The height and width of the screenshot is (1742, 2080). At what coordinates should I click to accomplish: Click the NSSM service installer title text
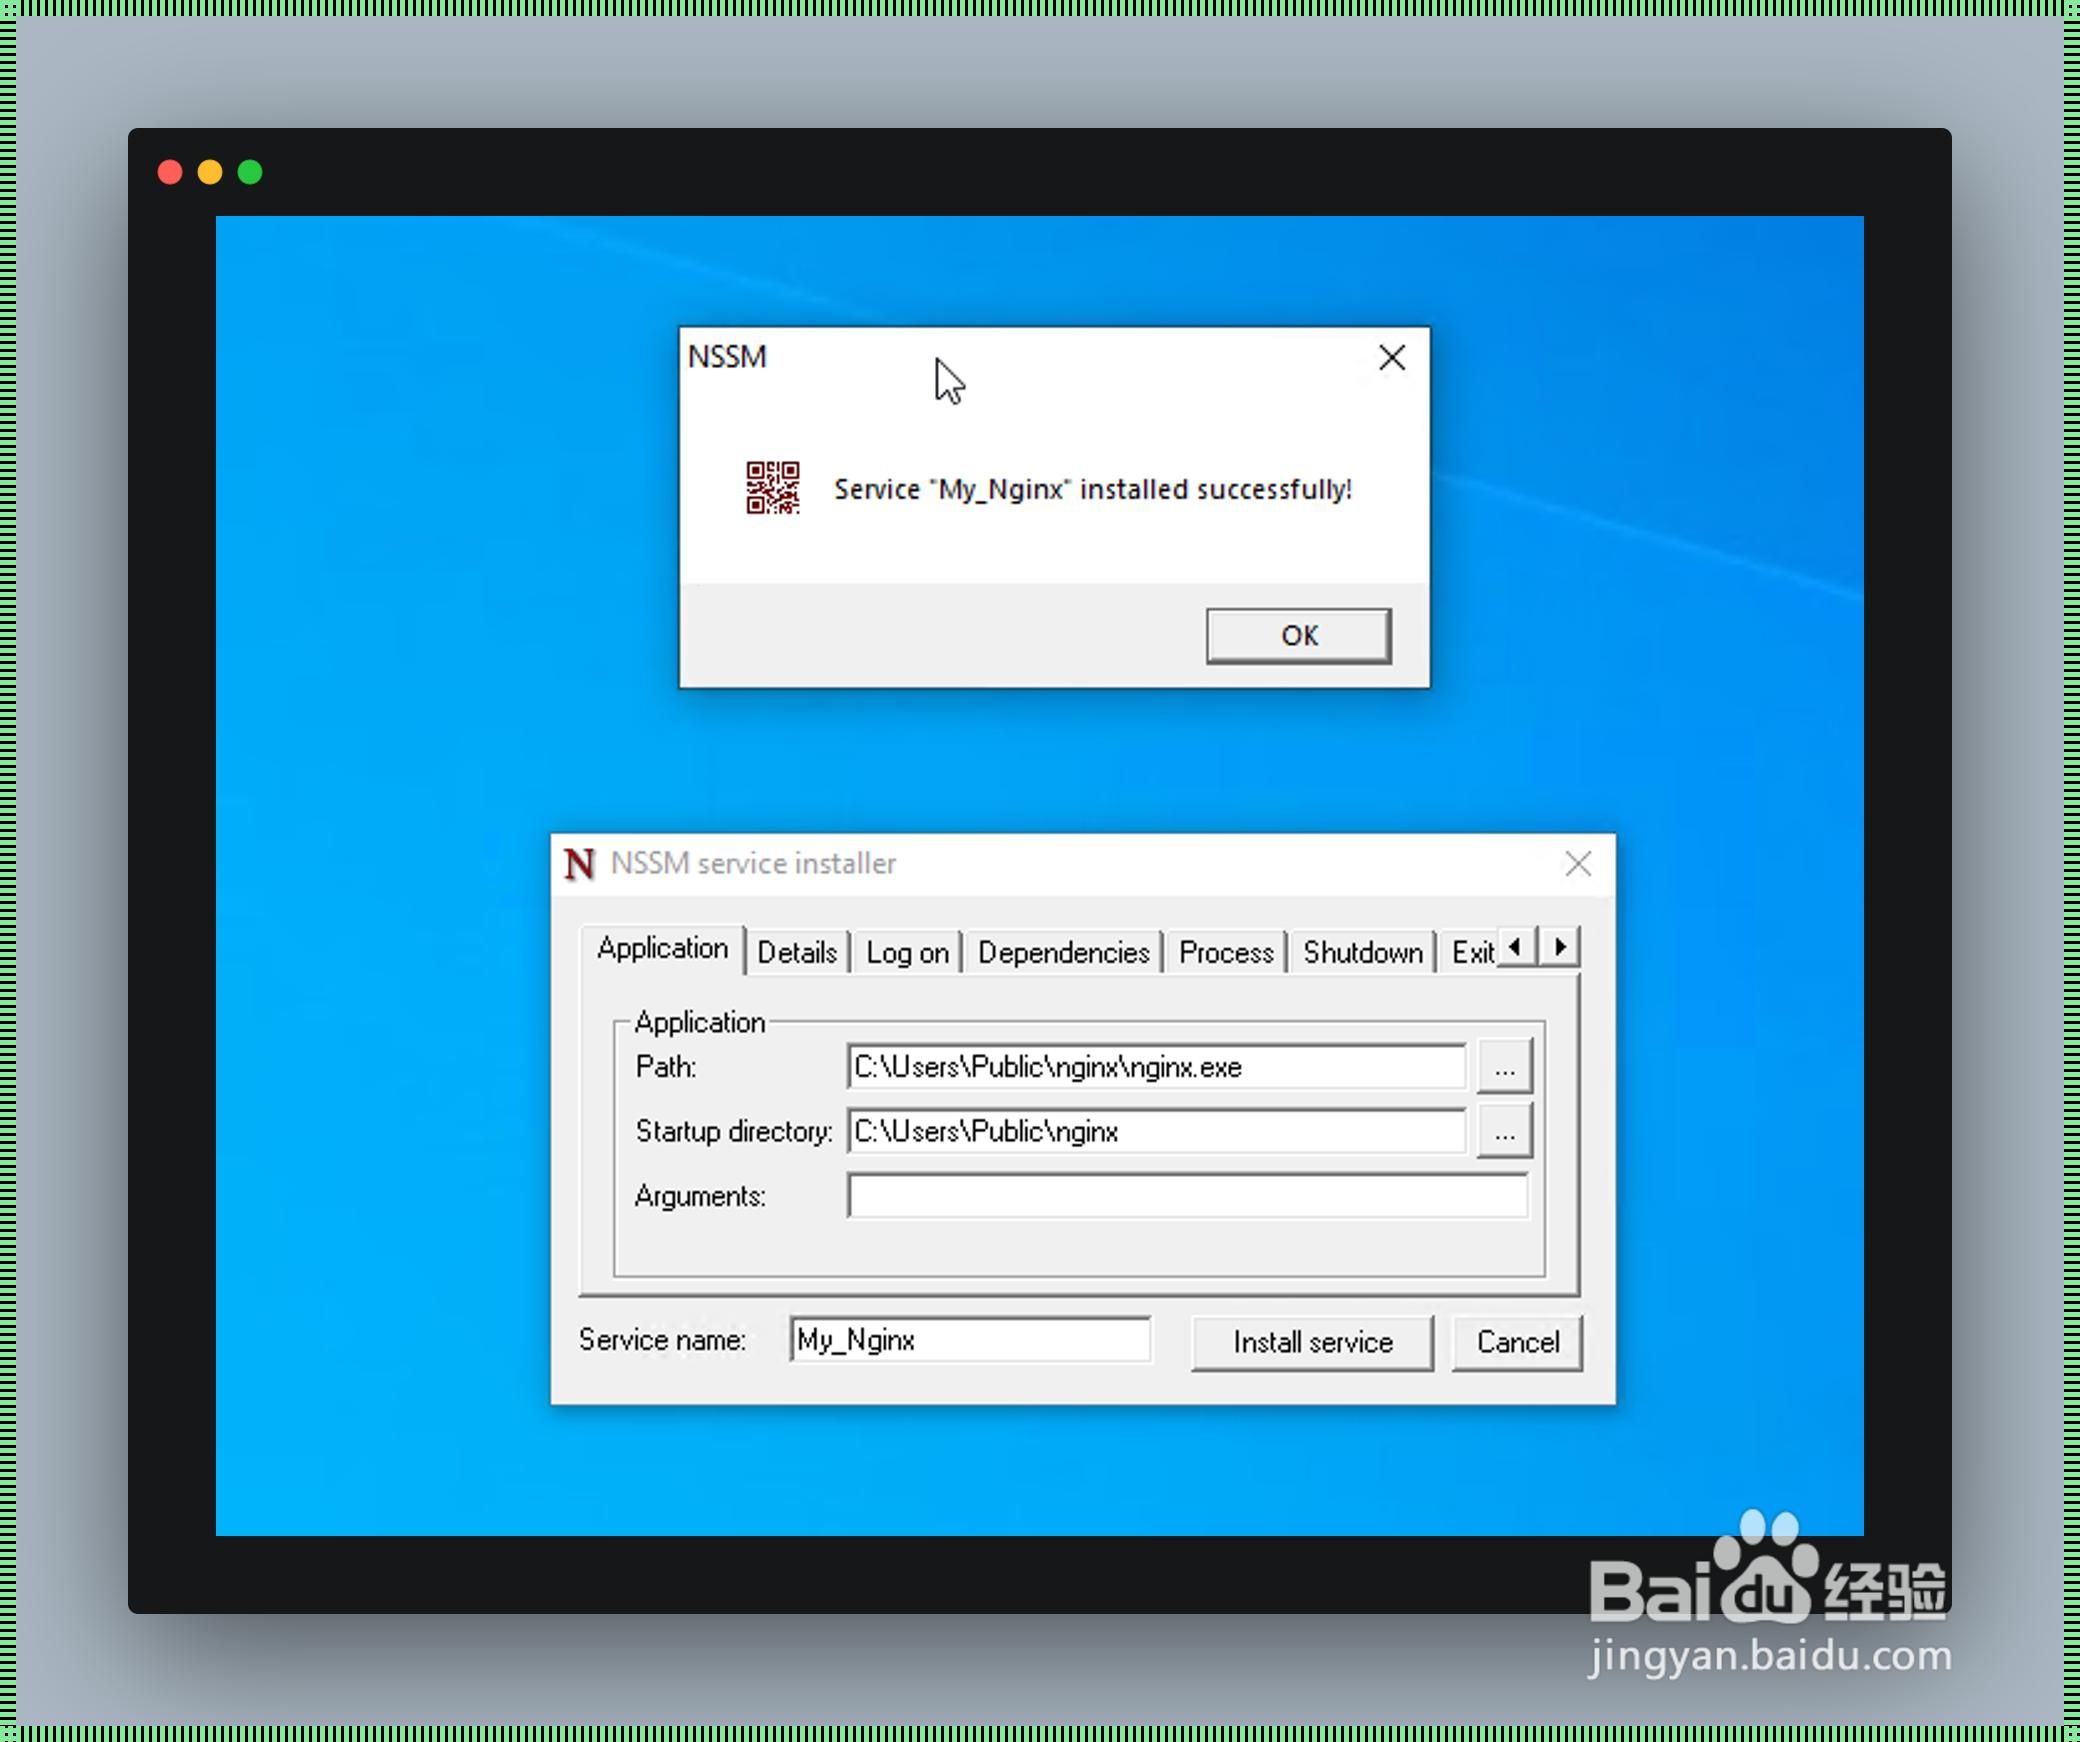coord(753,863)
